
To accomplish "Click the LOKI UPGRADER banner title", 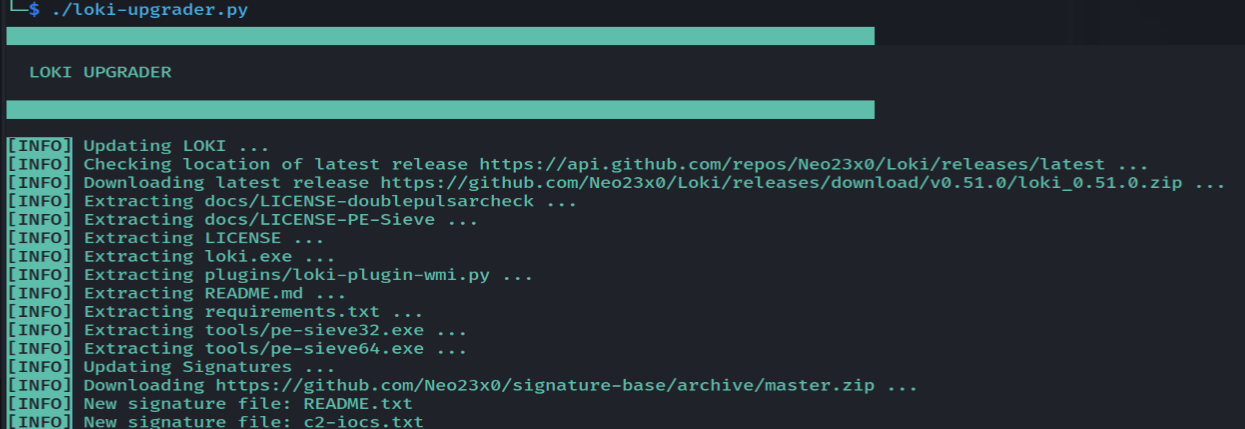I will point(100,72).
